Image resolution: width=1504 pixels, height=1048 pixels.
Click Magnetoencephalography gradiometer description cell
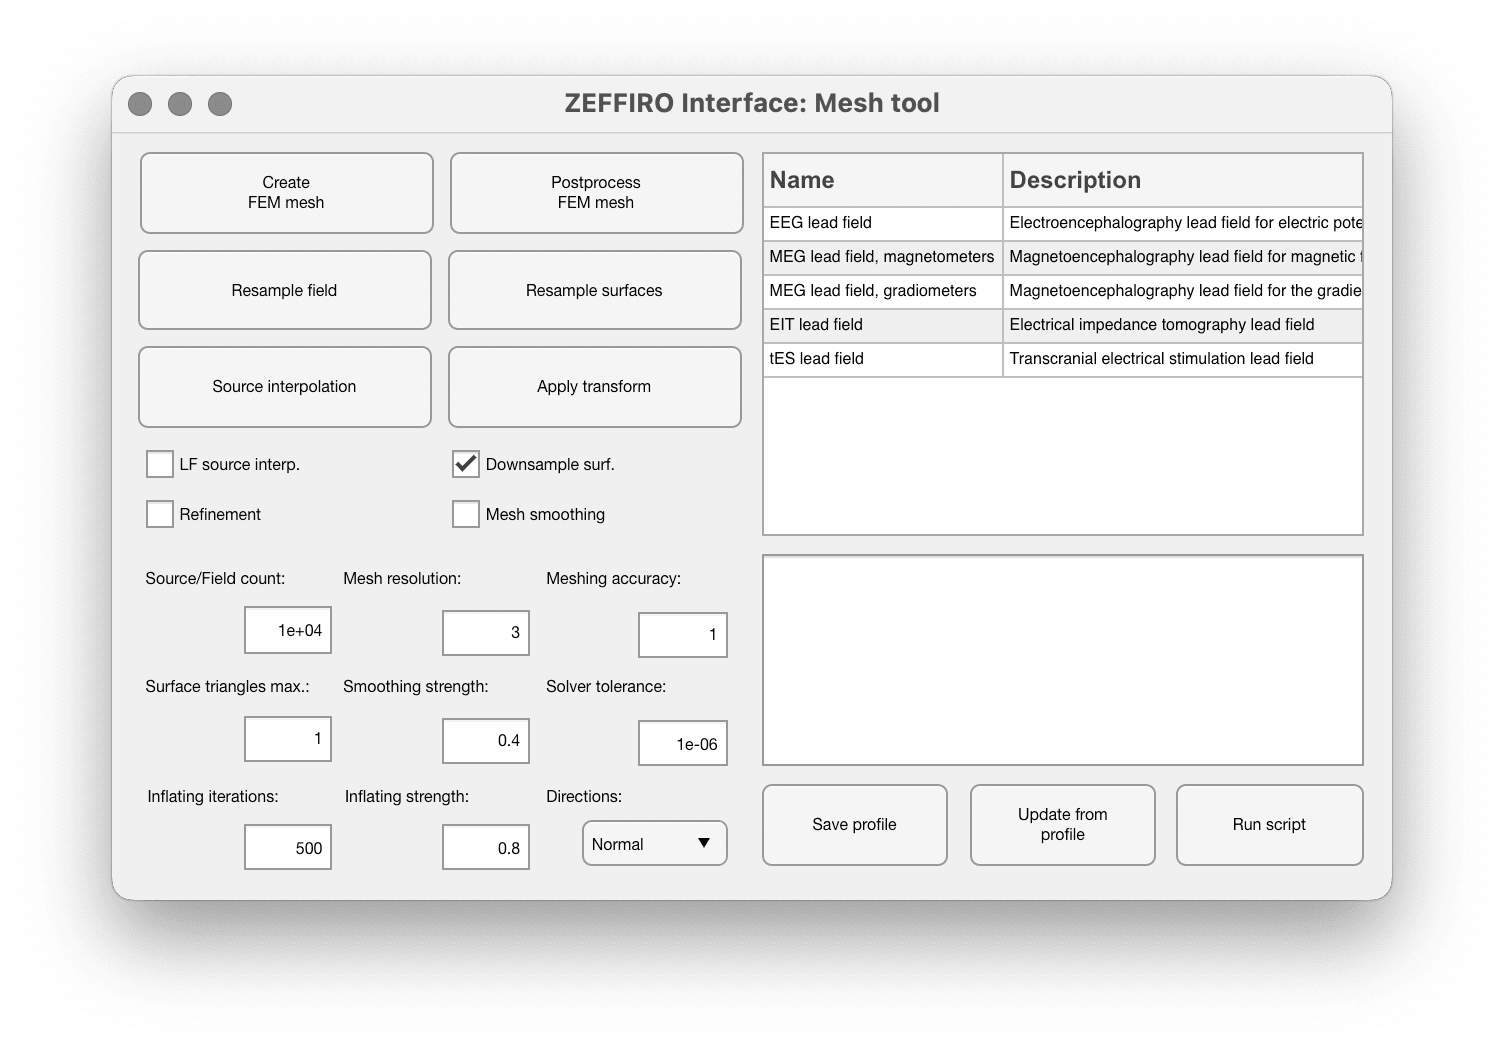pyautogui.click(x=1183, y=291)
